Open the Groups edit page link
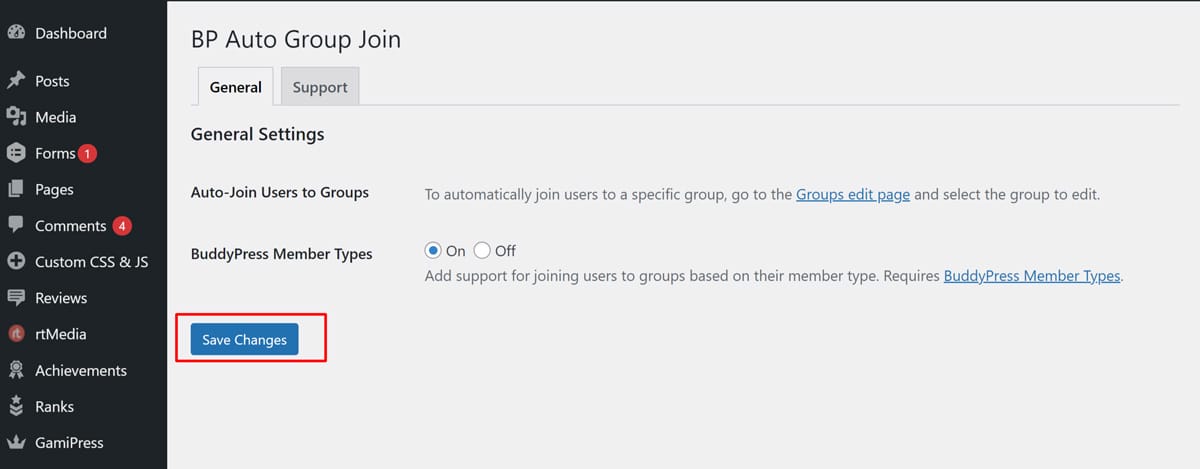Viewport: 1200px width, 469px height. point(853,194)
